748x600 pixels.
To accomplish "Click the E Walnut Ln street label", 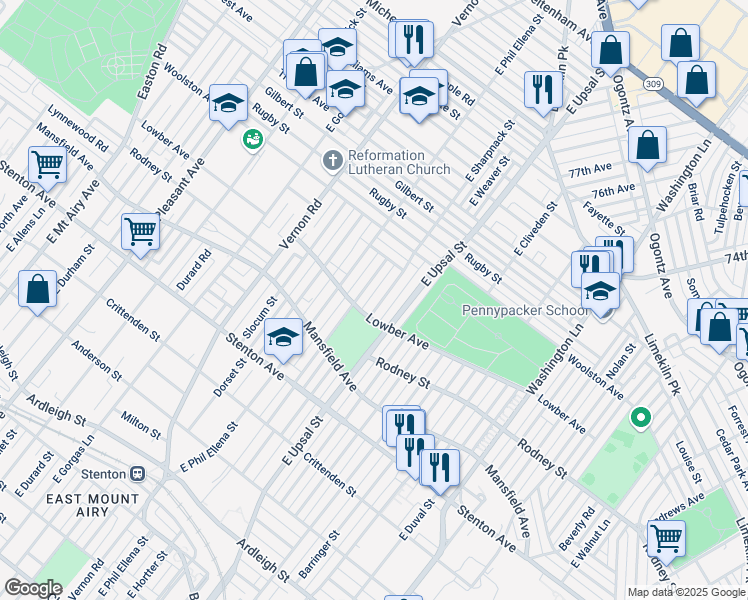I will coord(591,544).
